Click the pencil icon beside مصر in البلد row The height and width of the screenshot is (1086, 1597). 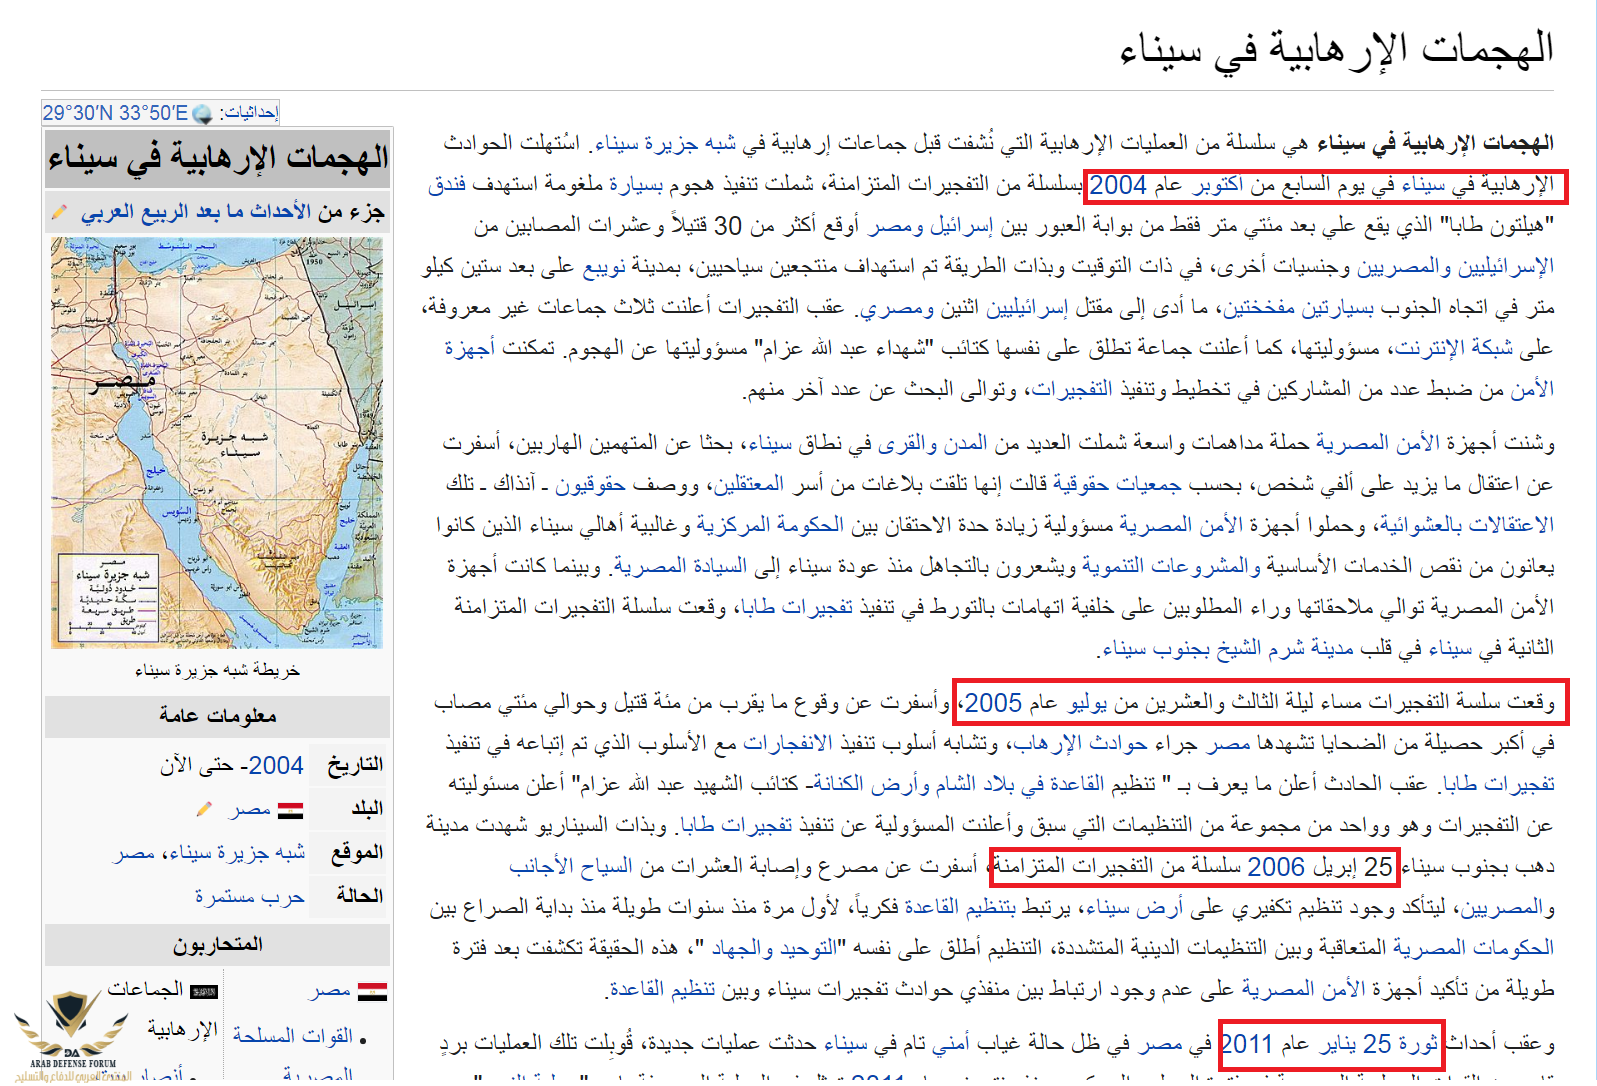coord(205,809)
